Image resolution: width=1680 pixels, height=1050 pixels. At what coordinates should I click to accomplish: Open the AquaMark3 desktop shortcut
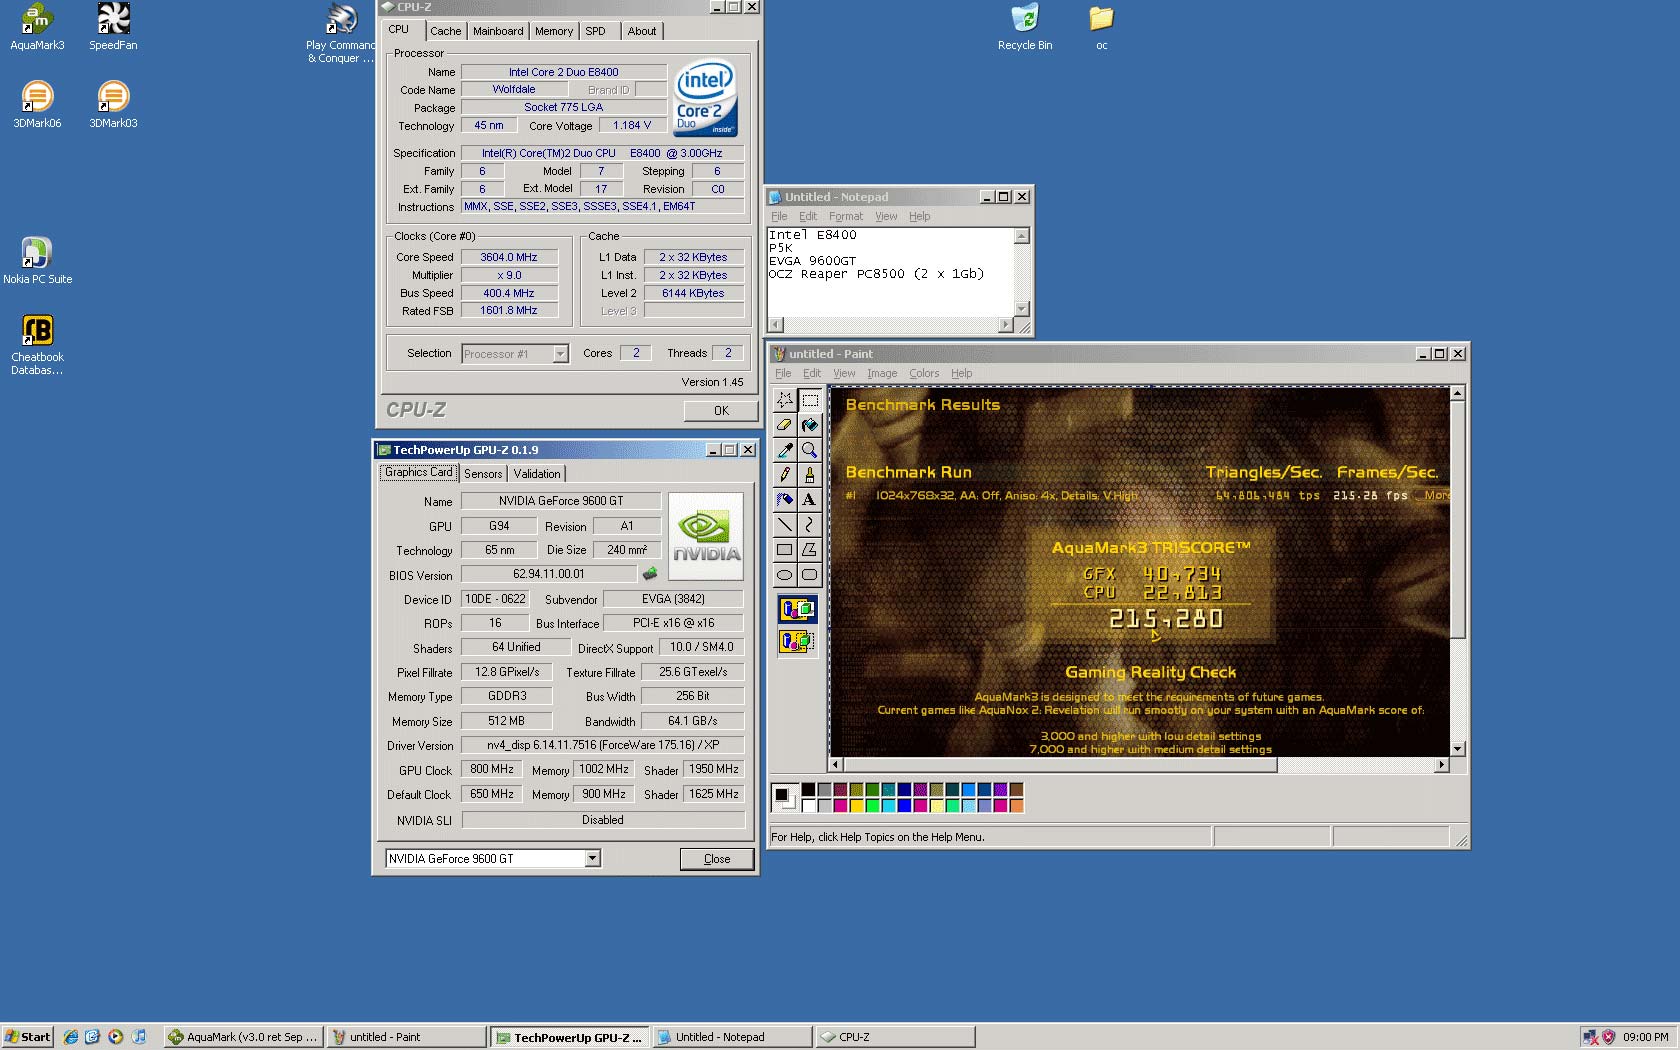[x=37, y=27]
